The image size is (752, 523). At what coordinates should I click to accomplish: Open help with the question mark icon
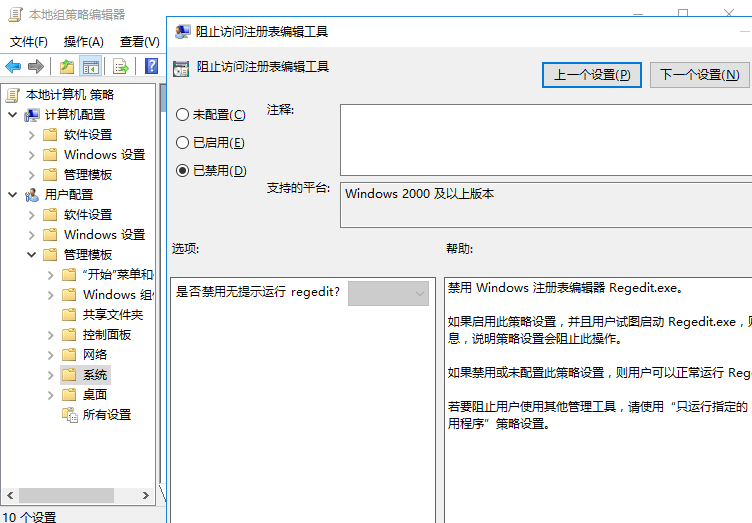(x=151, y=66)
